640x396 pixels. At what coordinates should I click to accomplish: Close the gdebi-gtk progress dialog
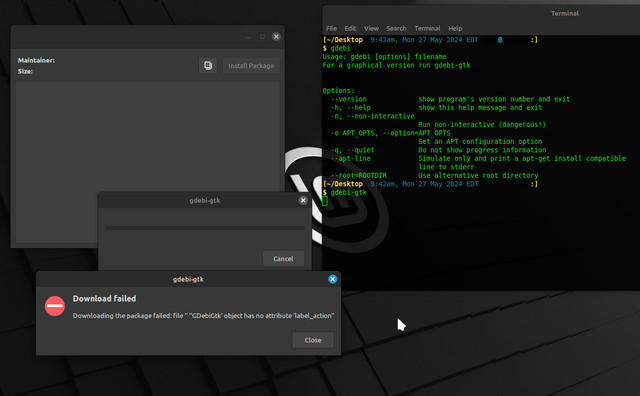[x=303, y=200]
